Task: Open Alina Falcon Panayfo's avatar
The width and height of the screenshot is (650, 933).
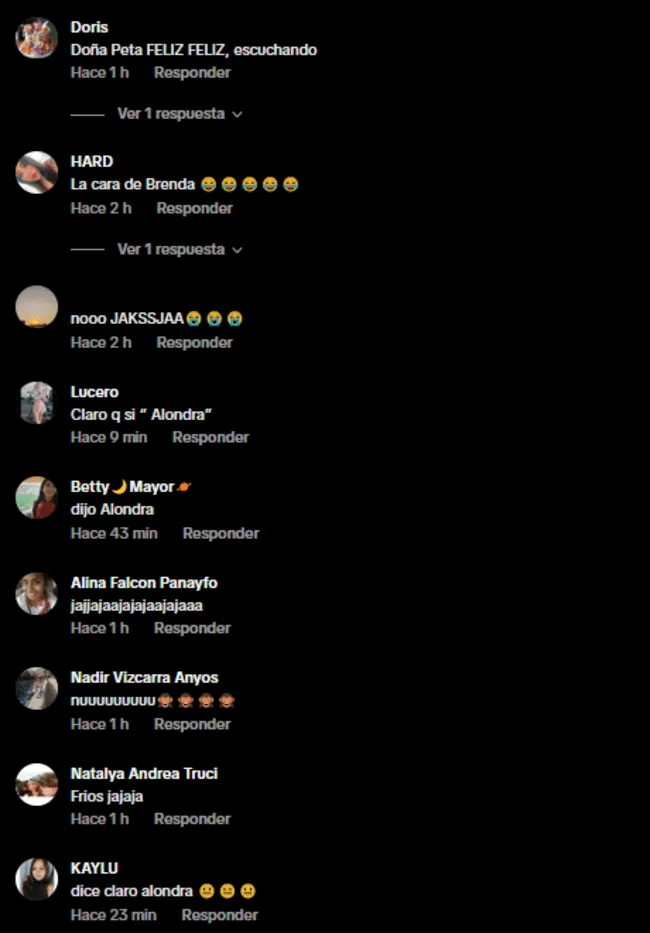Action: (x=36, y=594)
